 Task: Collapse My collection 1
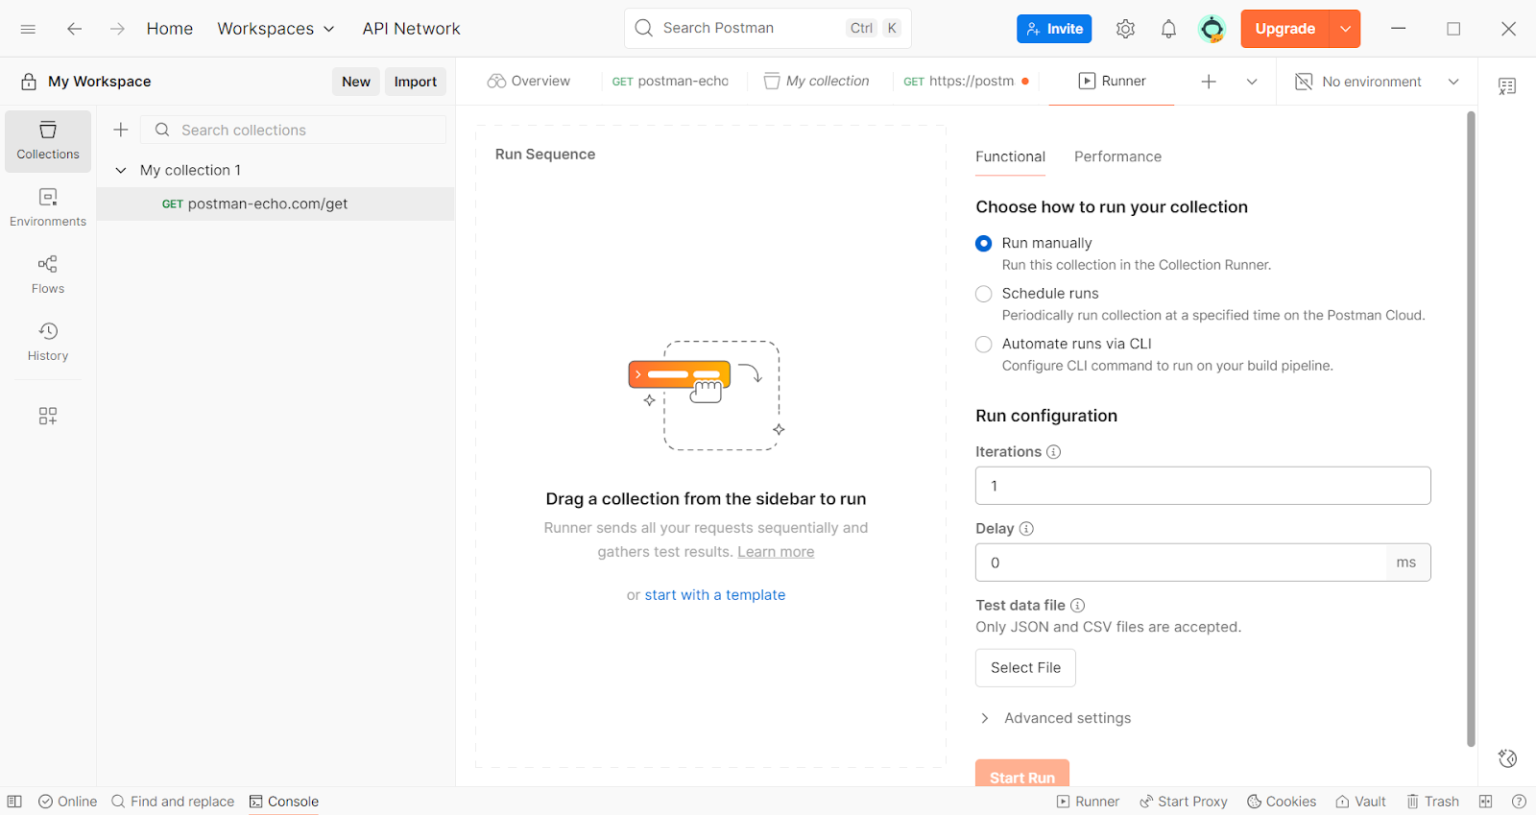click(121, 170)
